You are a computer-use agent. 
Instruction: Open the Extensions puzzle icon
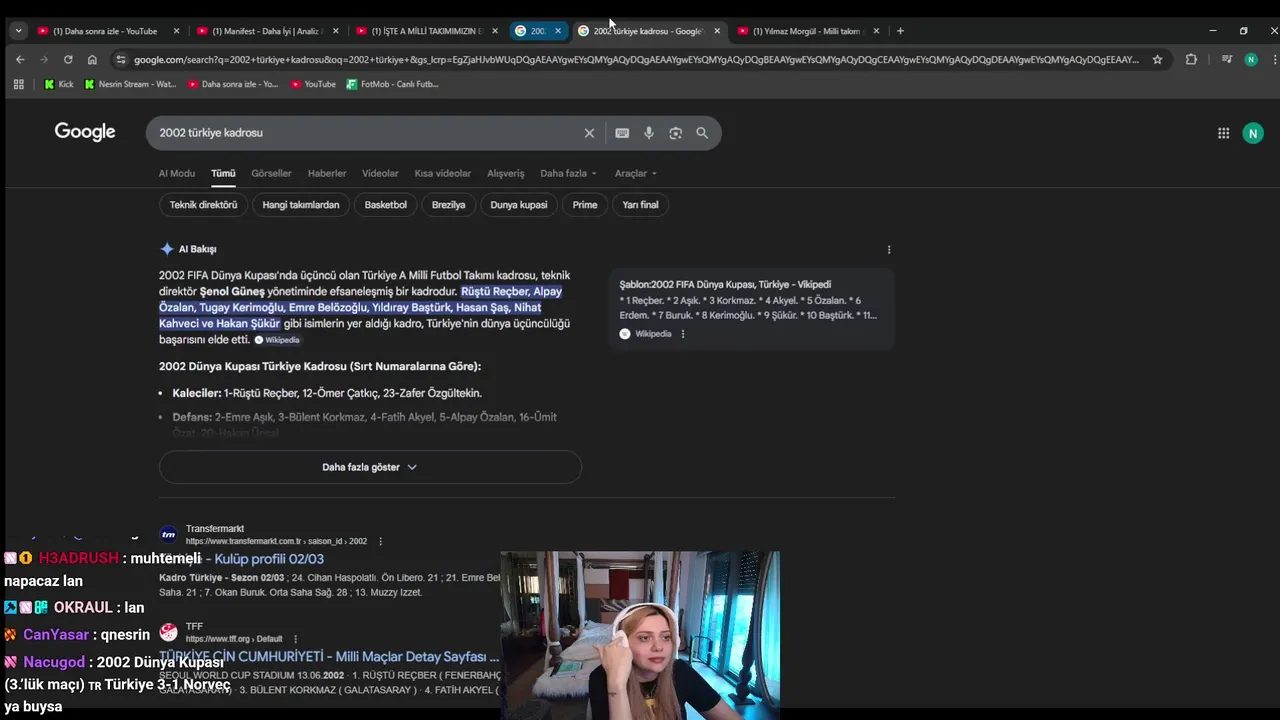1191,59
